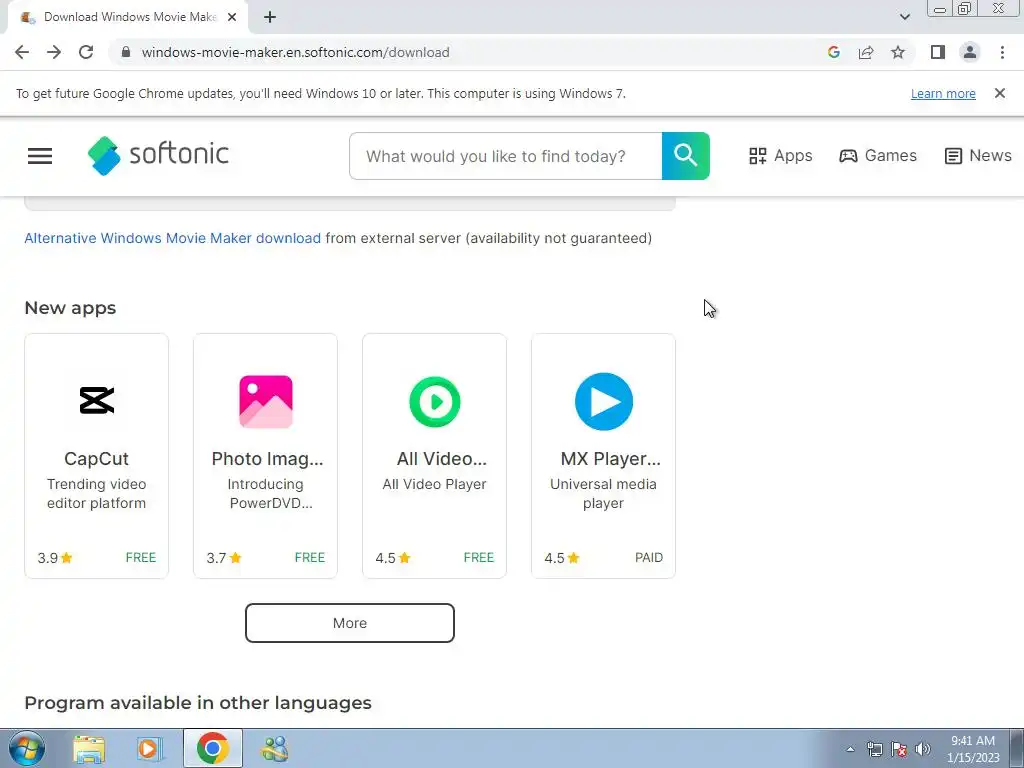Open the Apps menu
The width and height of the screenshot is (1024, 768).
(x=780, y=155)
